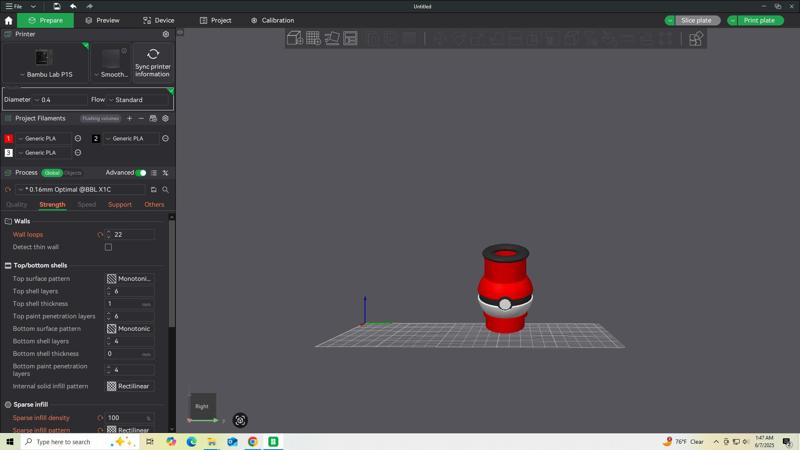Open the Printer settings gear icon

click(x=166, y=34)
